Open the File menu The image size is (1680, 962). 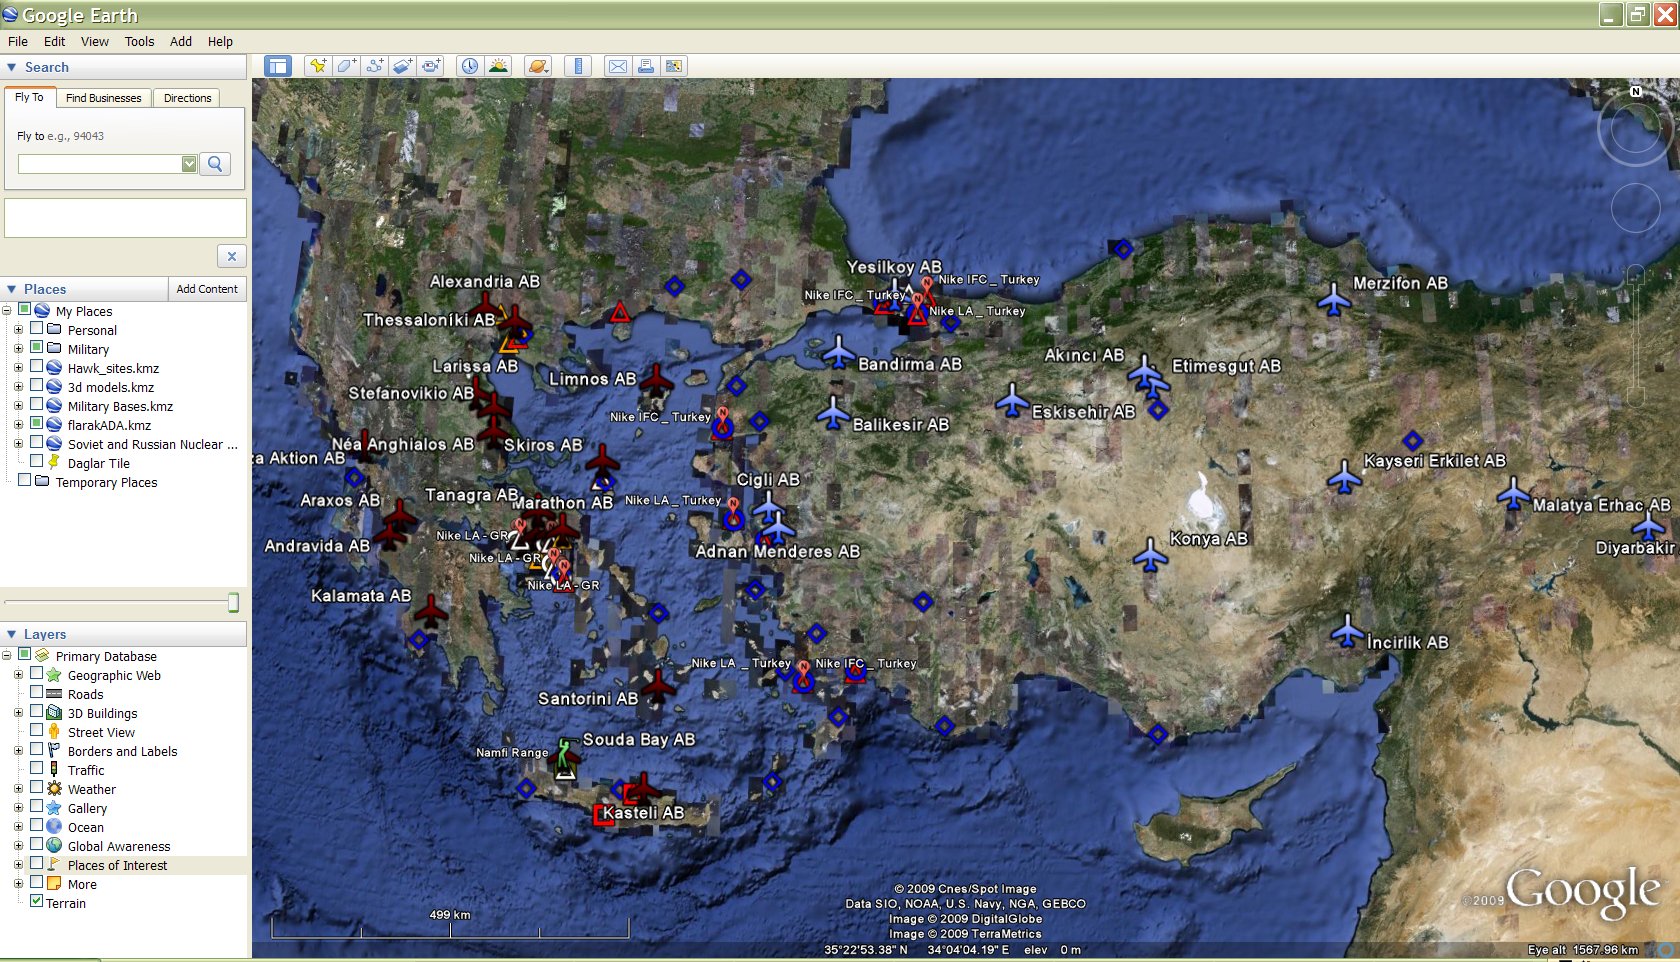[x=18, y=41]
